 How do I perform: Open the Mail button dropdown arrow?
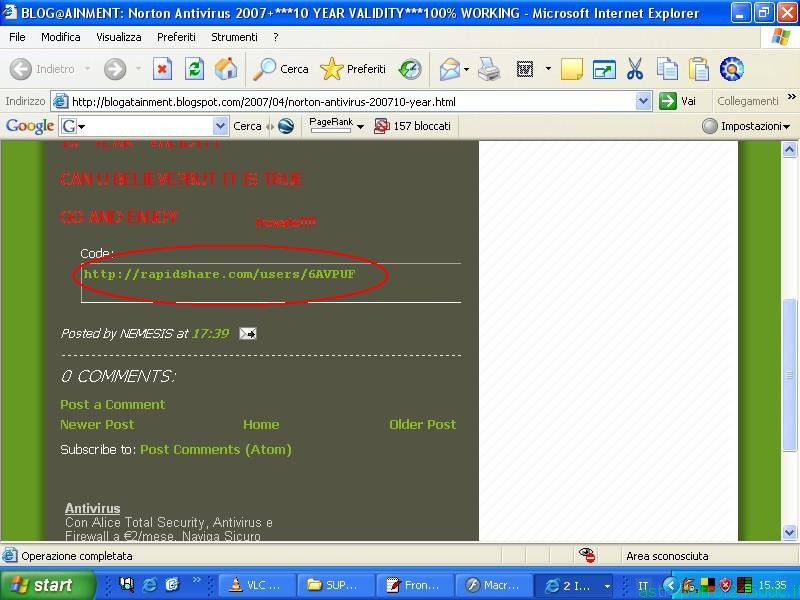point(466,69)
